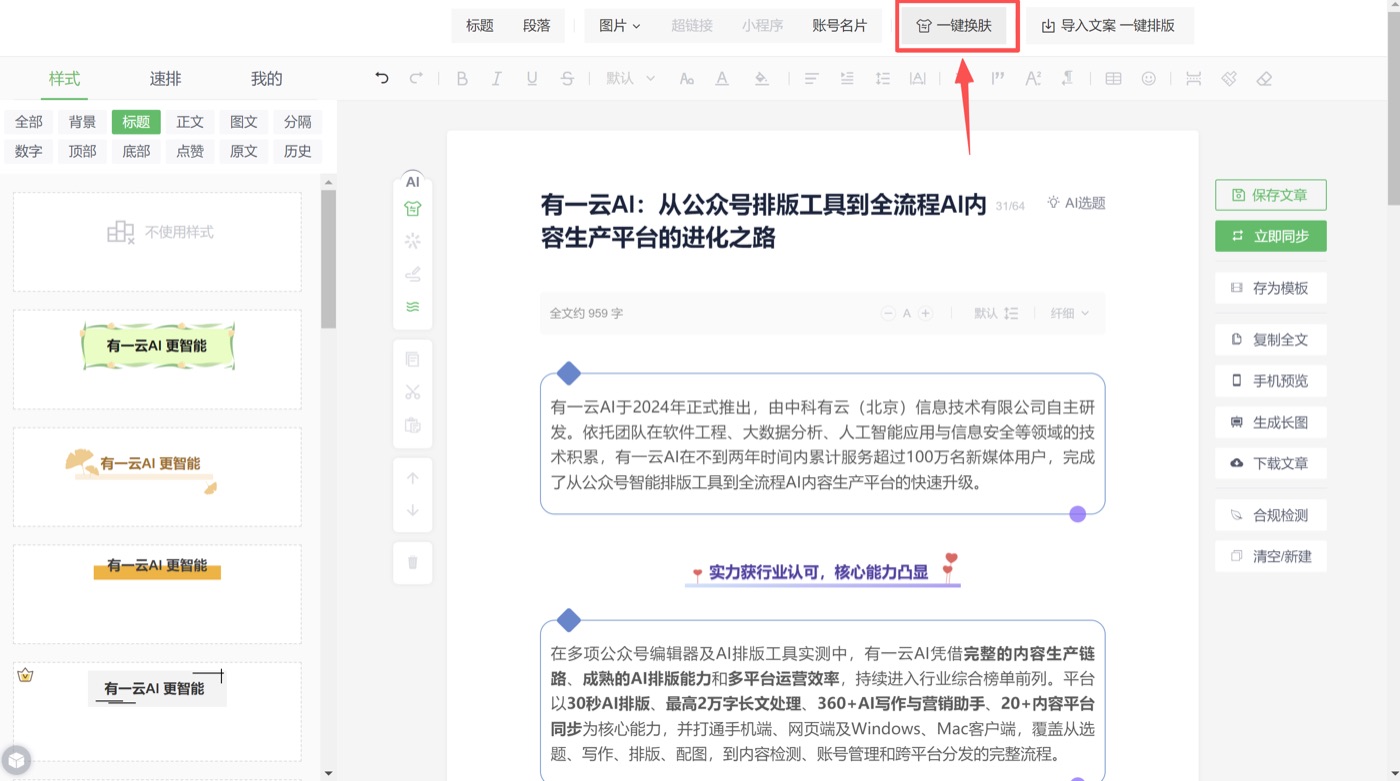Open the font color picker

point(722,78)
